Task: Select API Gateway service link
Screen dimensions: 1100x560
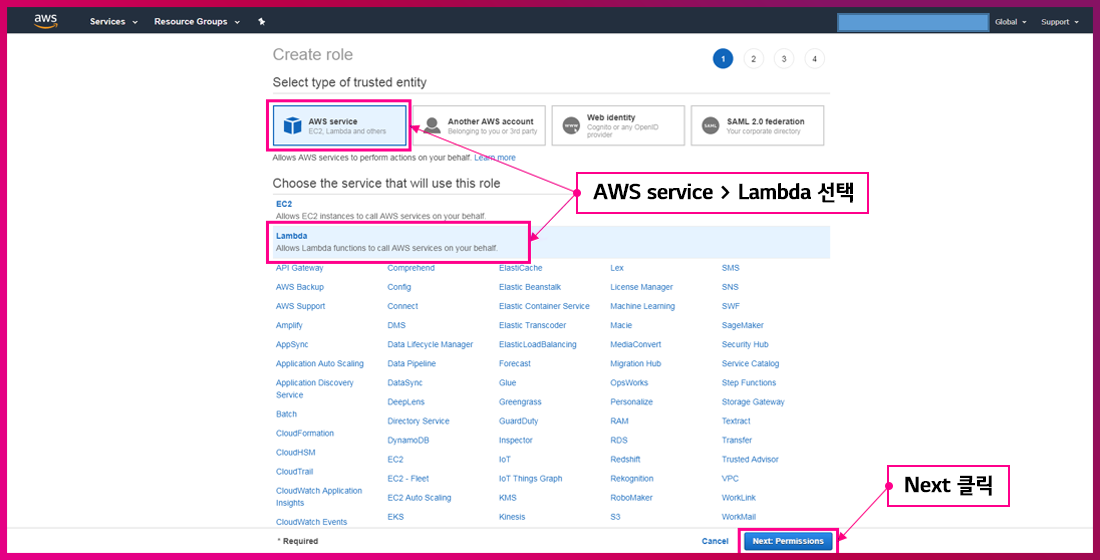Action: 299,268
